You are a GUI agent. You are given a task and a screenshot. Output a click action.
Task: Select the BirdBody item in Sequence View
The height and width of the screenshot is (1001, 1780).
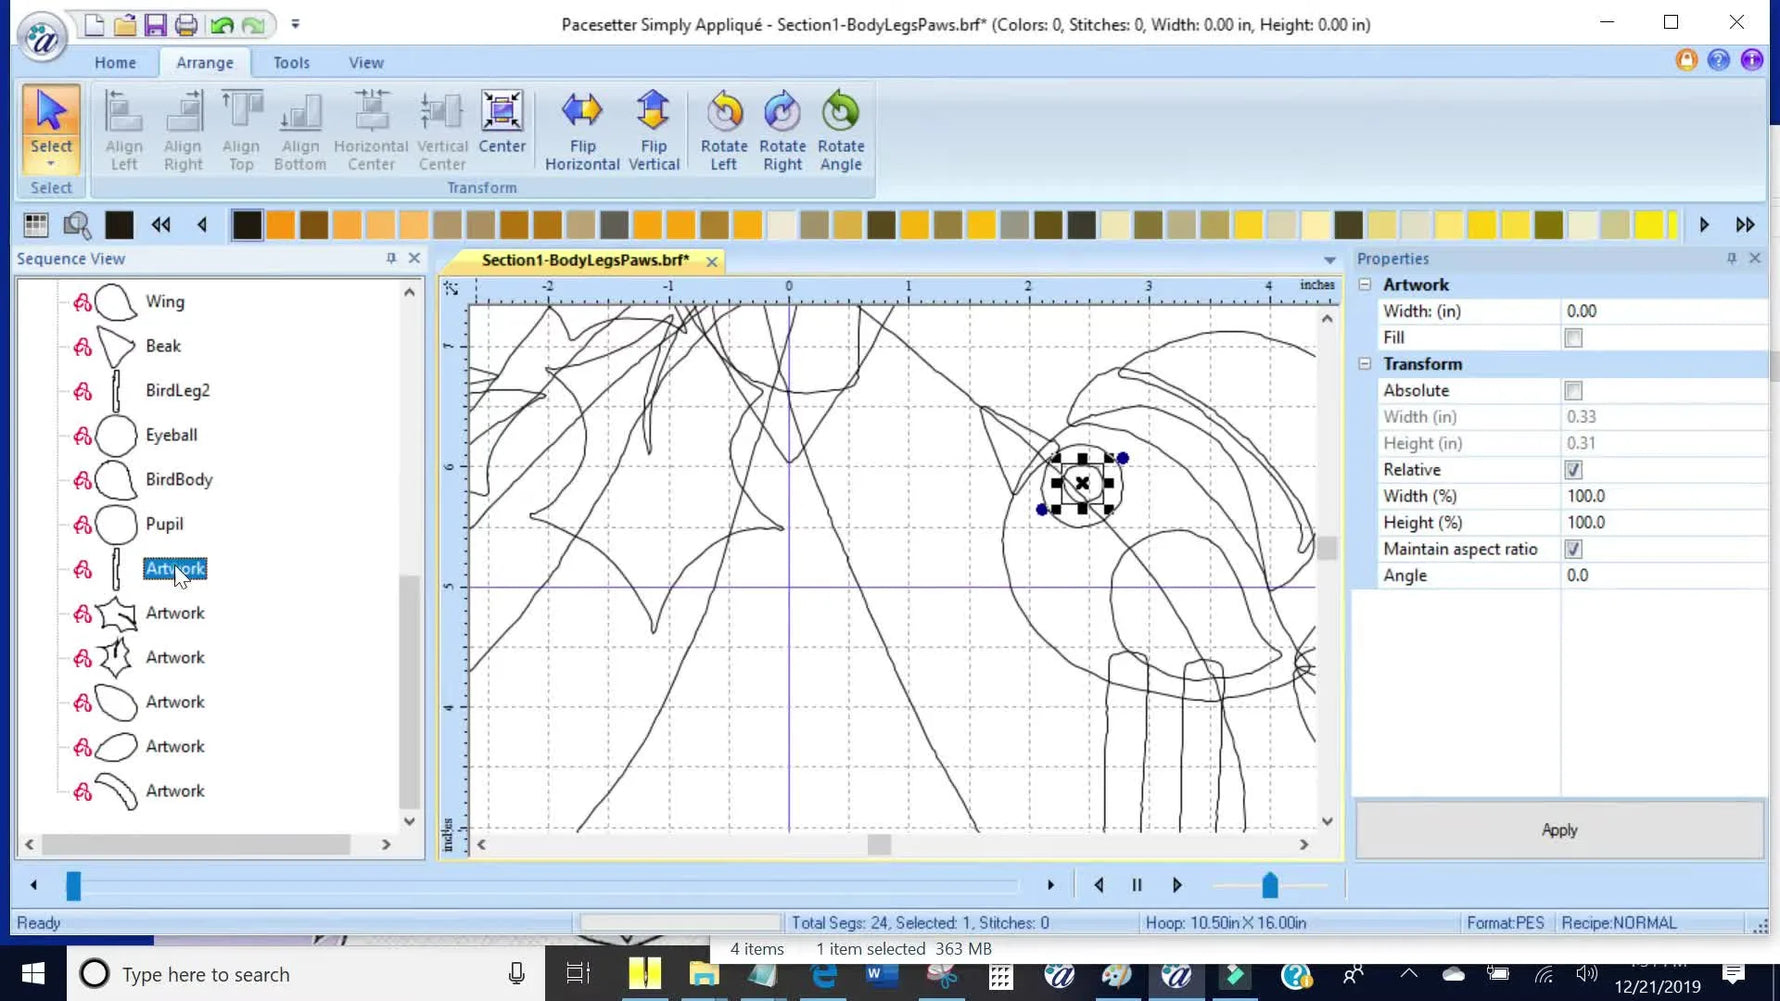pos(178,479)
